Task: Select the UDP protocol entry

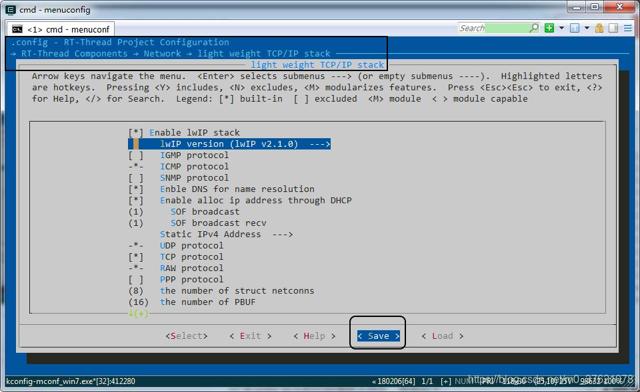Action: [x=176, y=246]
